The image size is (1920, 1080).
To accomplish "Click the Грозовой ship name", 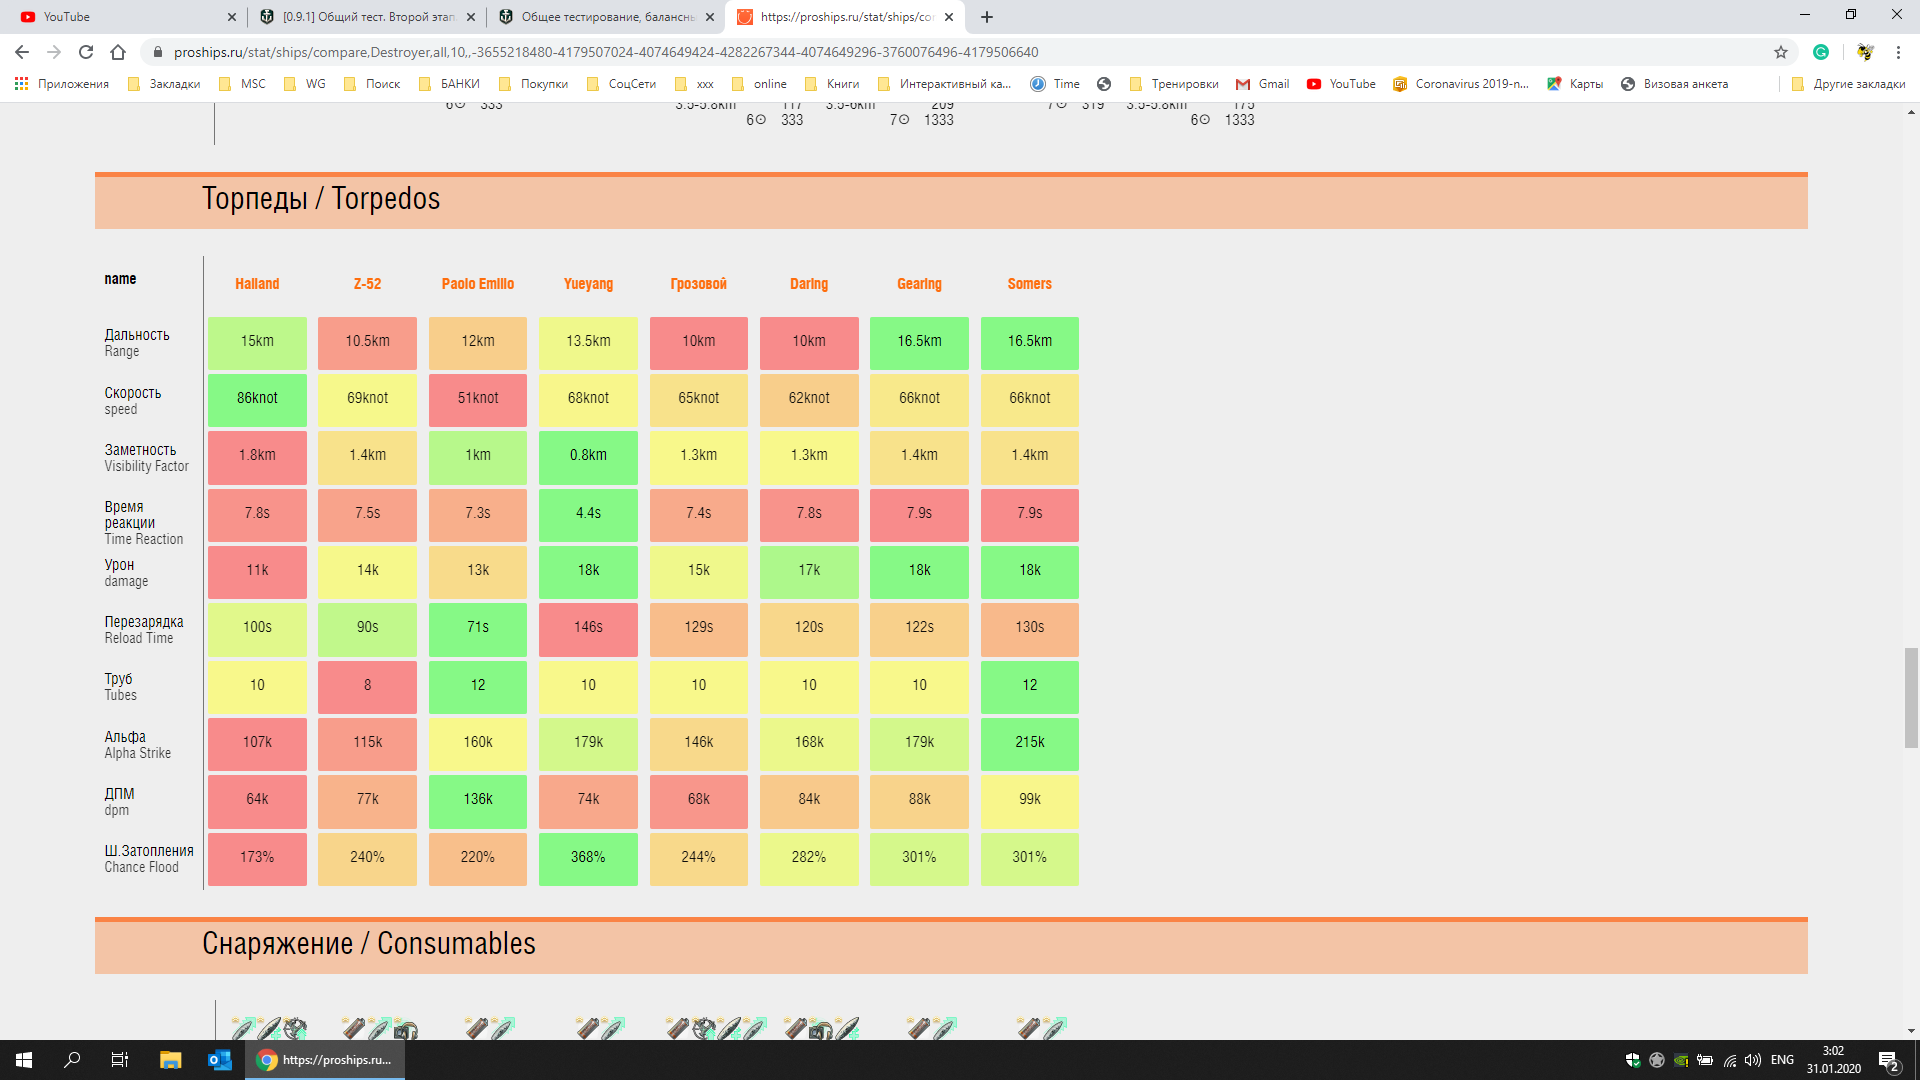I will (698, 284).
